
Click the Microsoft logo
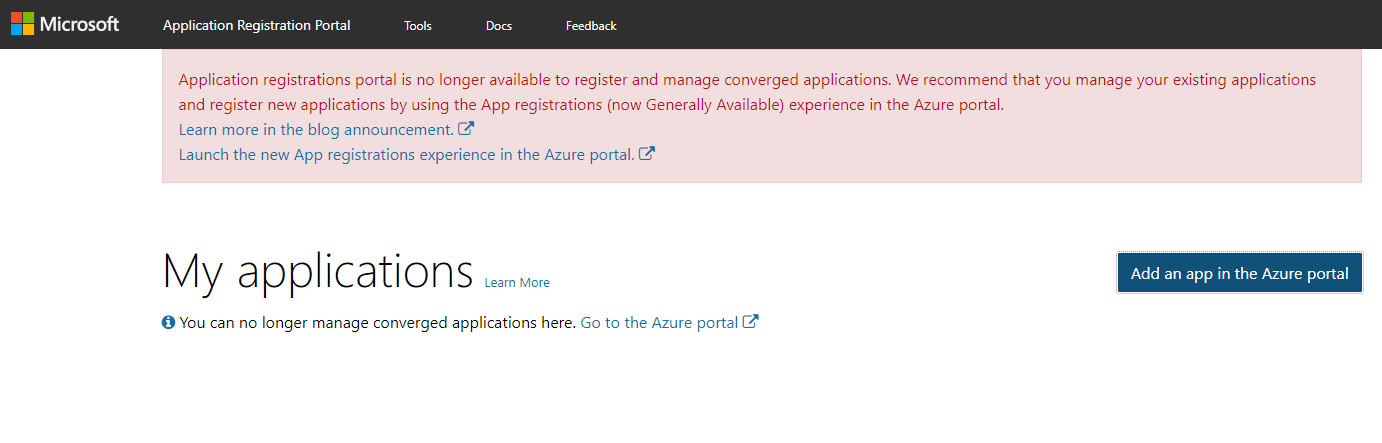click(65, 24)
